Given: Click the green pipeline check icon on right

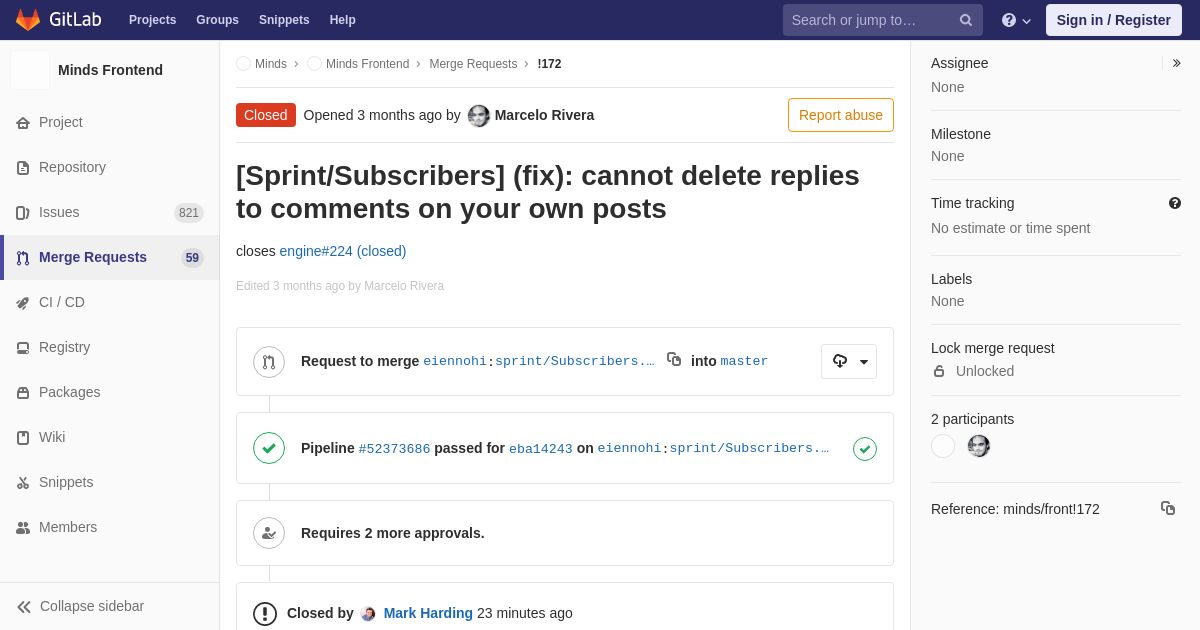Looking at the screenshot, I should click(865, 449).
